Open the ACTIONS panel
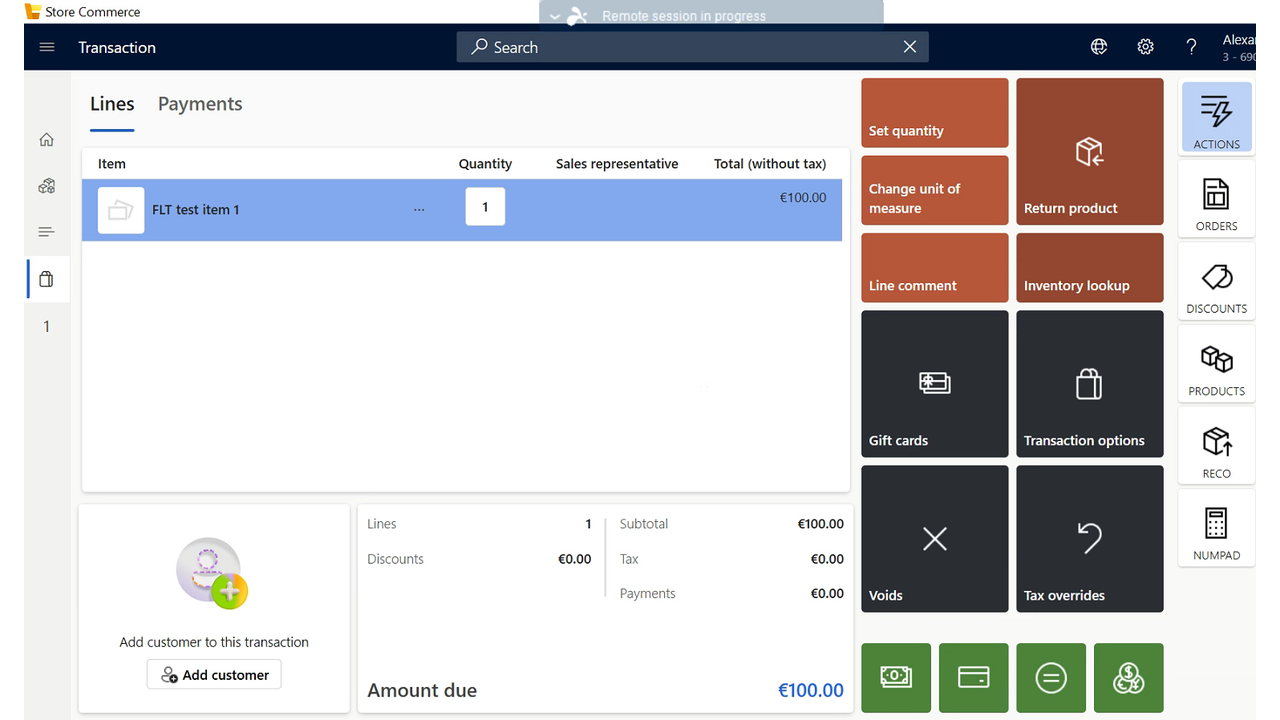Viewport: 1280px width, 720px height. pyautogui.click(x=1217, y=118)
